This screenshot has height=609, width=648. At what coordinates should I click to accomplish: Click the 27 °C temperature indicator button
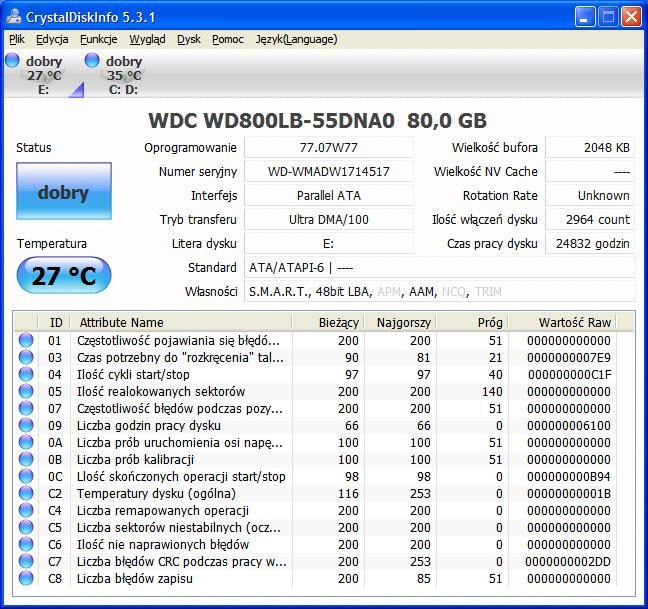tap(64, 276)
